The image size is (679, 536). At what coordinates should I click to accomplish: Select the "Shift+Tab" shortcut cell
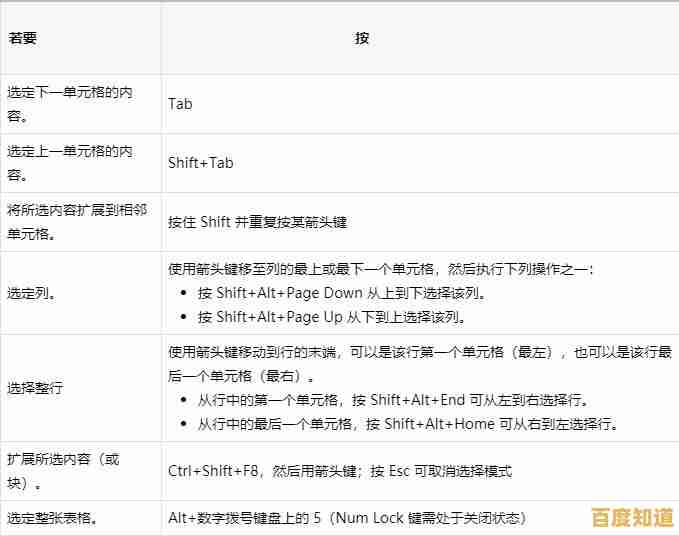click(x=200, y=163)
